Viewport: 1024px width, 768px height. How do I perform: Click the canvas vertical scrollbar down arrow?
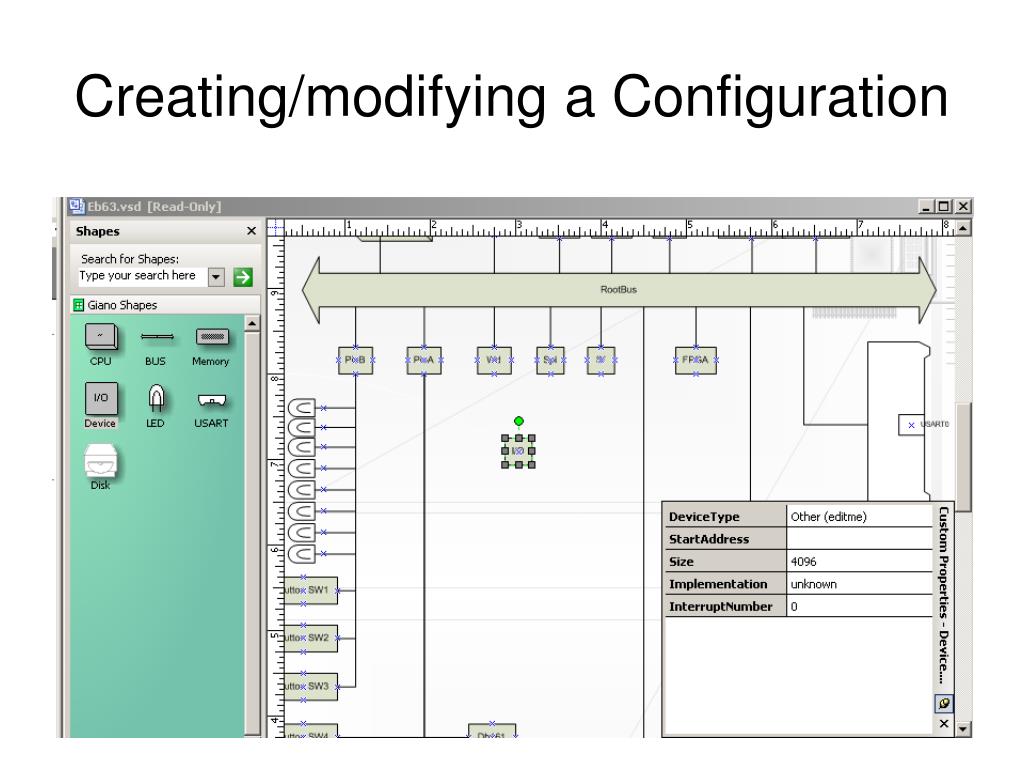tap(963, 728)
